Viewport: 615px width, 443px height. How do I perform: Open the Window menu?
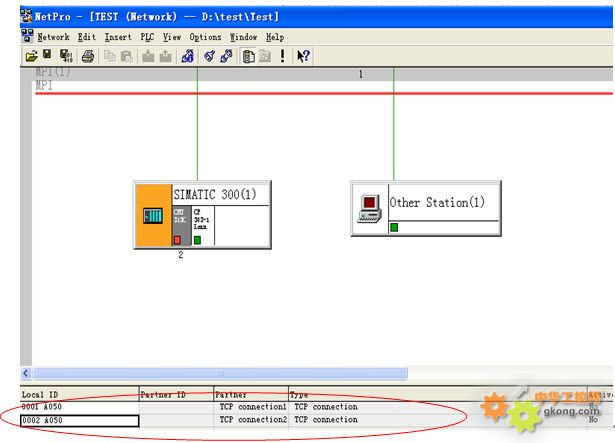click(x=243, y=37)
